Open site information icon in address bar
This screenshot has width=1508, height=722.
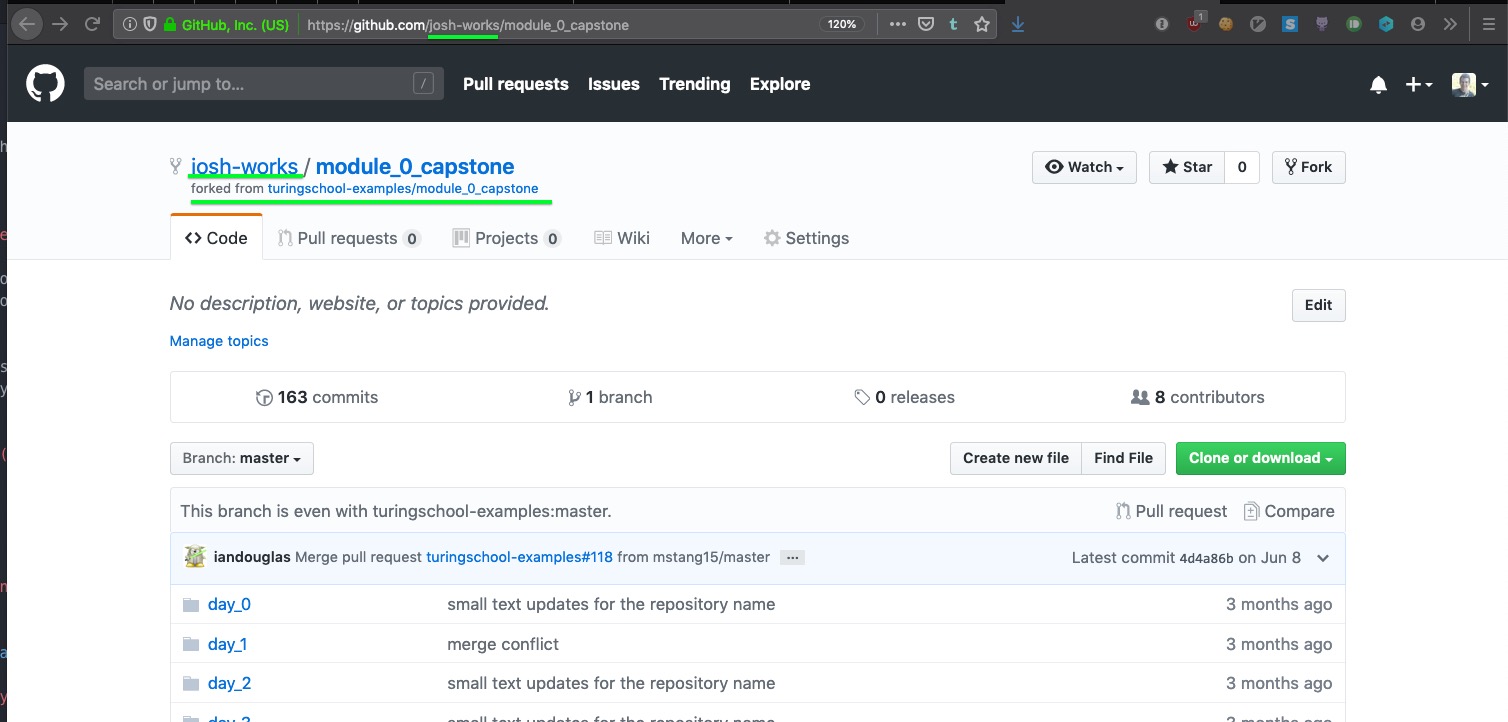click(130, 25)
